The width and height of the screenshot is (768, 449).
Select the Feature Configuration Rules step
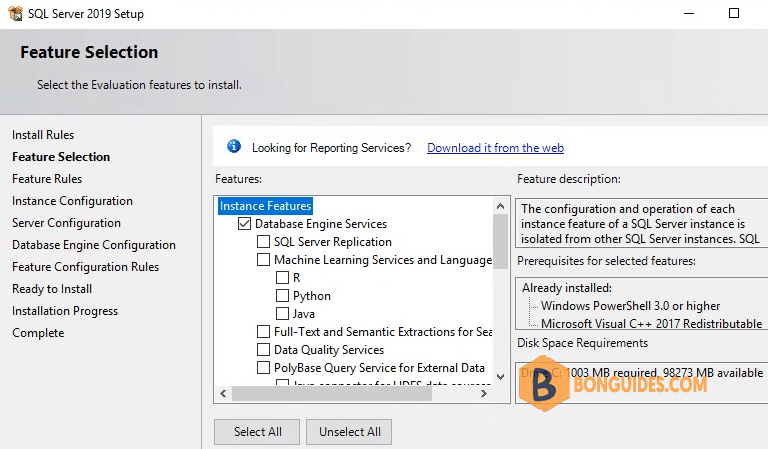coord(86,267)
